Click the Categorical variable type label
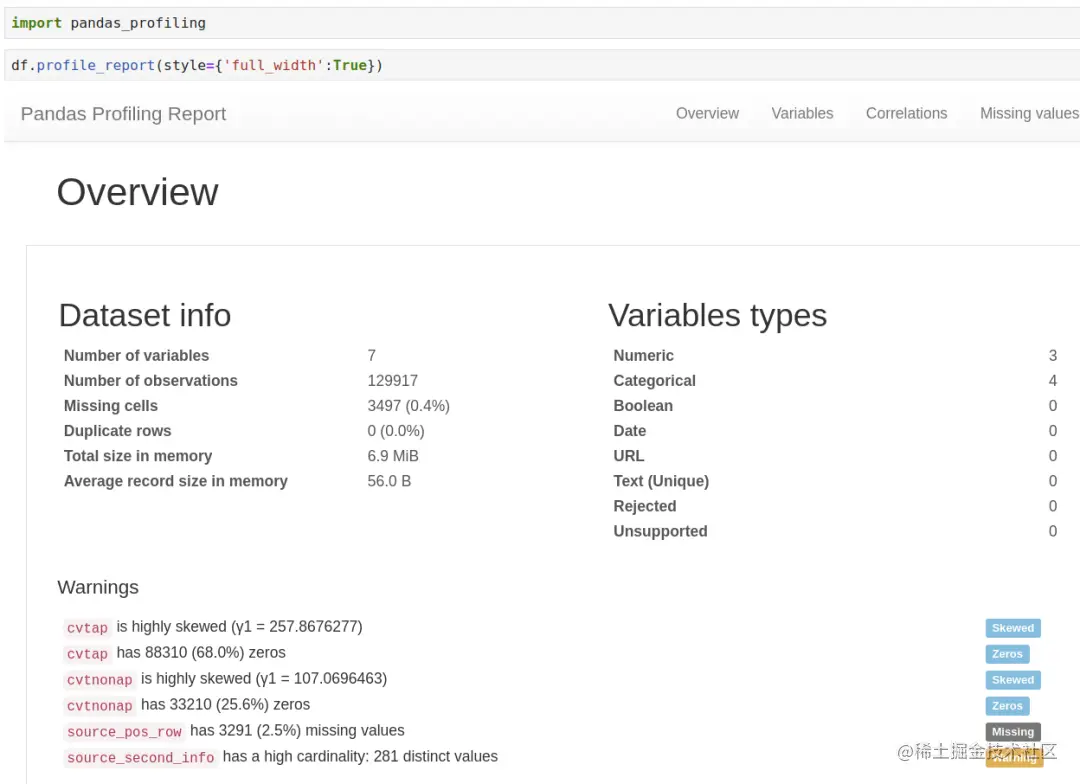Screen dimensions: 1080x784 tap(654, 381)
